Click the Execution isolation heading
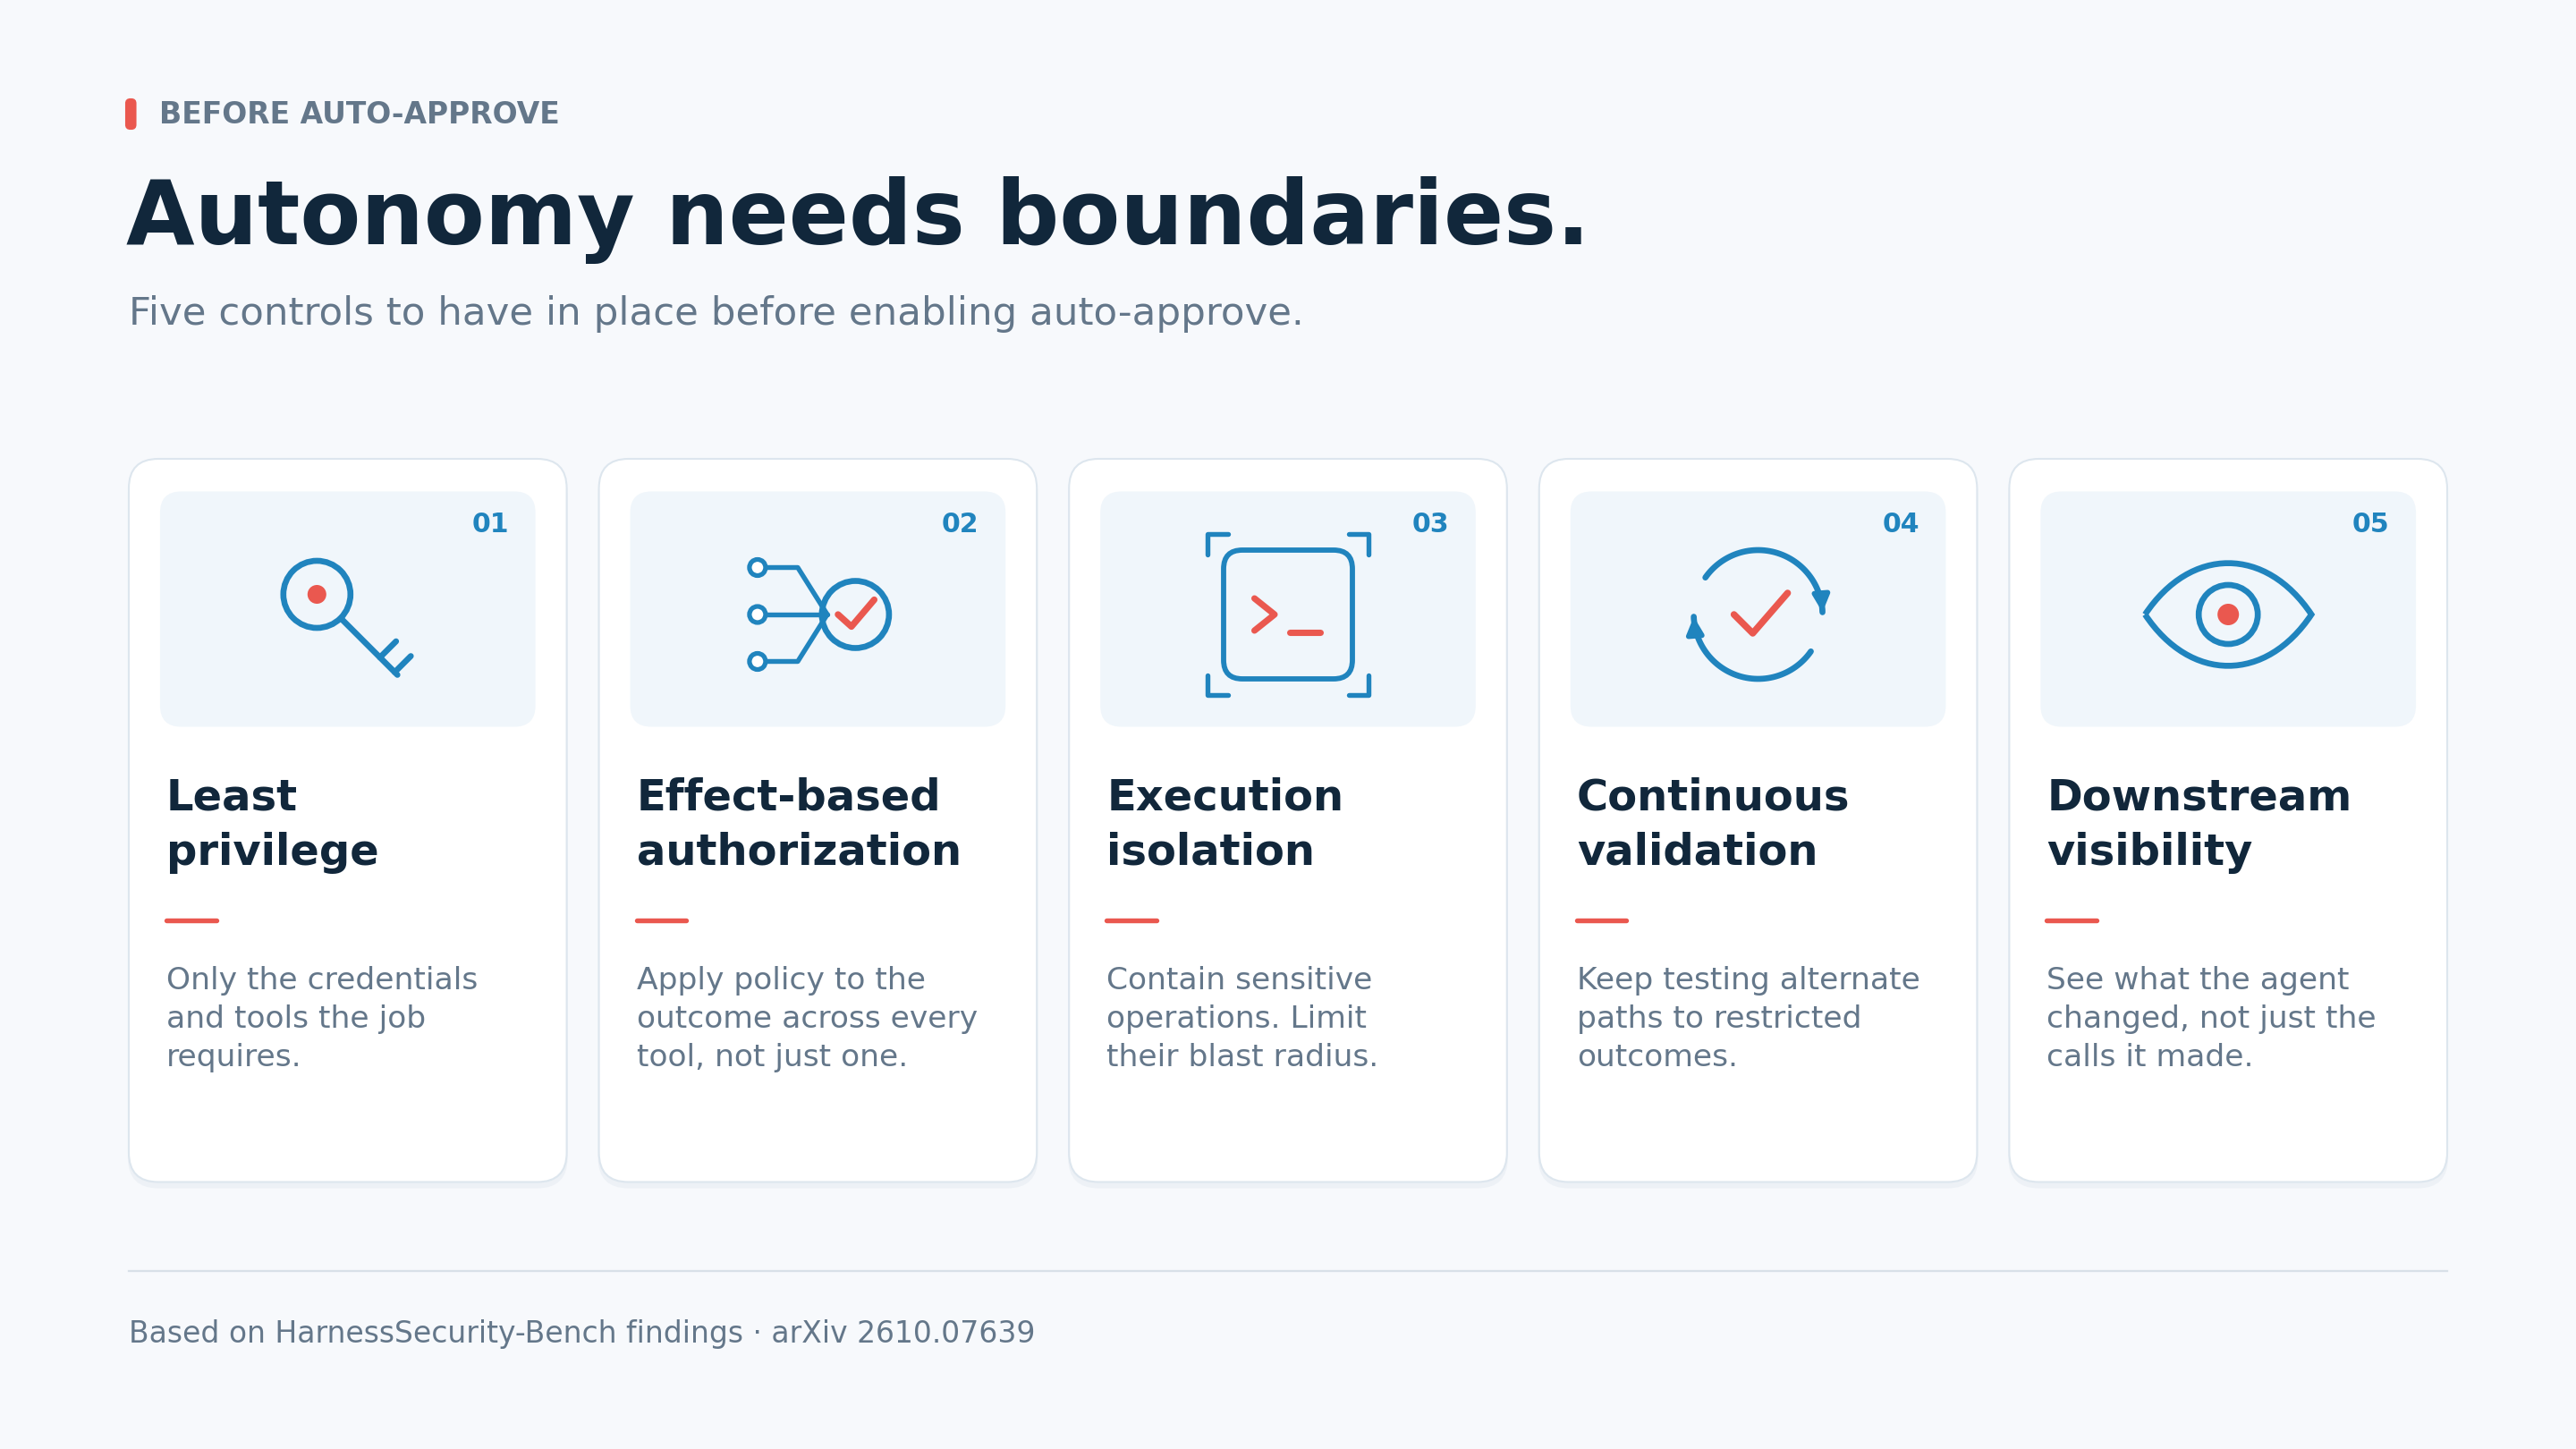This screenshot has width=2576, height=1449. point(1224,823)
